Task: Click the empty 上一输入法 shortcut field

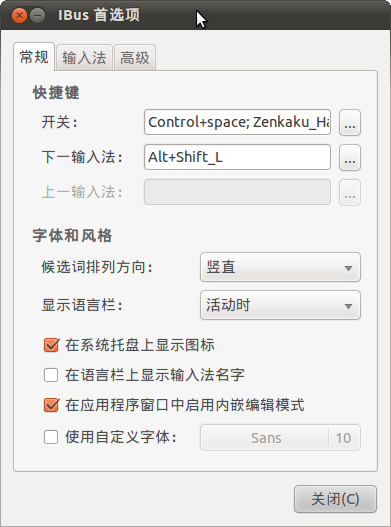Action: tap(237, 192)
